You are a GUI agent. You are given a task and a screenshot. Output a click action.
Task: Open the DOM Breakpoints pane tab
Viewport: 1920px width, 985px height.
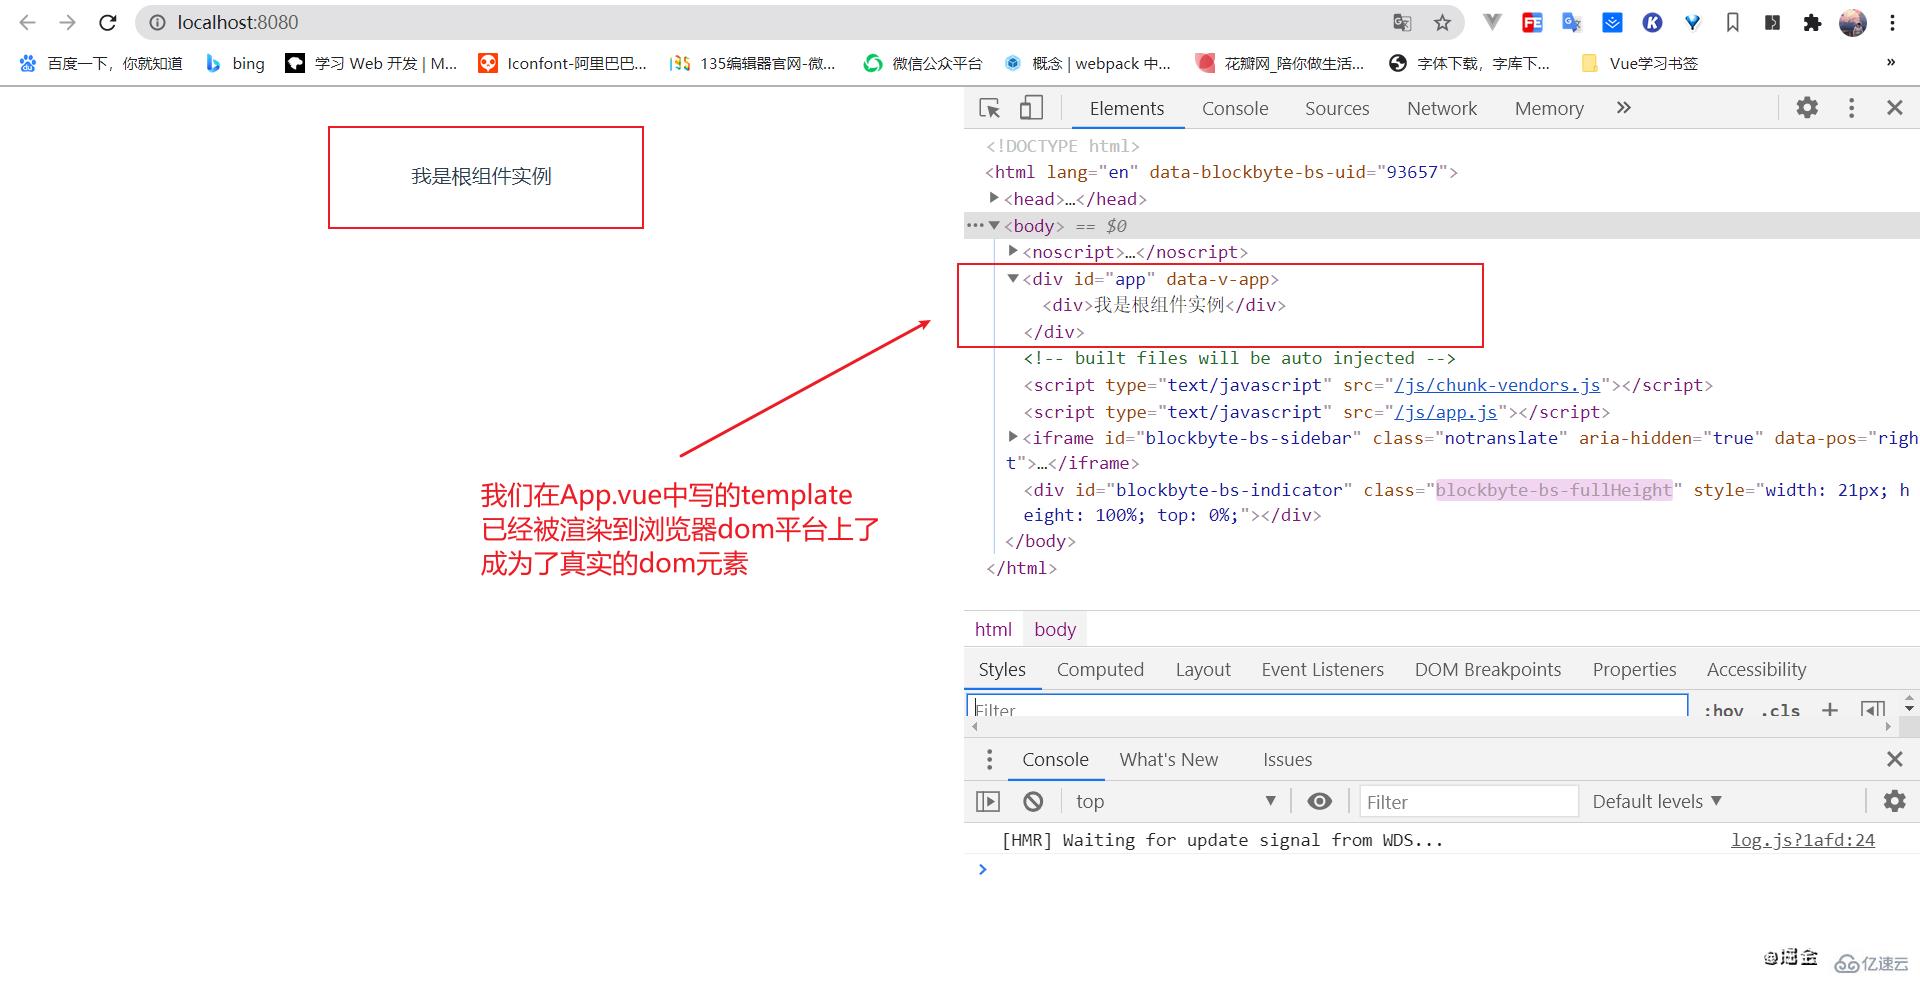click(x=1487, y=669)
